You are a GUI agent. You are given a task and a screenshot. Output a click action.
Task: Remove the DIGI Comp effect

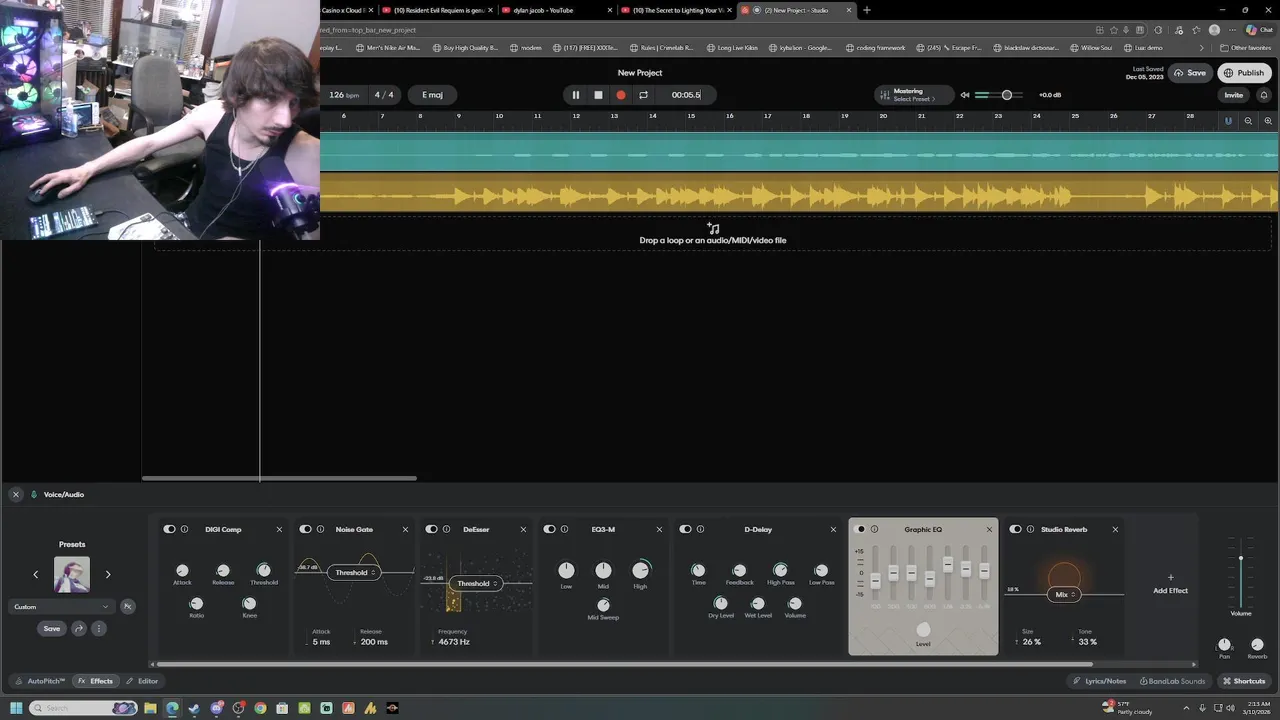click(x=279, y=529)
